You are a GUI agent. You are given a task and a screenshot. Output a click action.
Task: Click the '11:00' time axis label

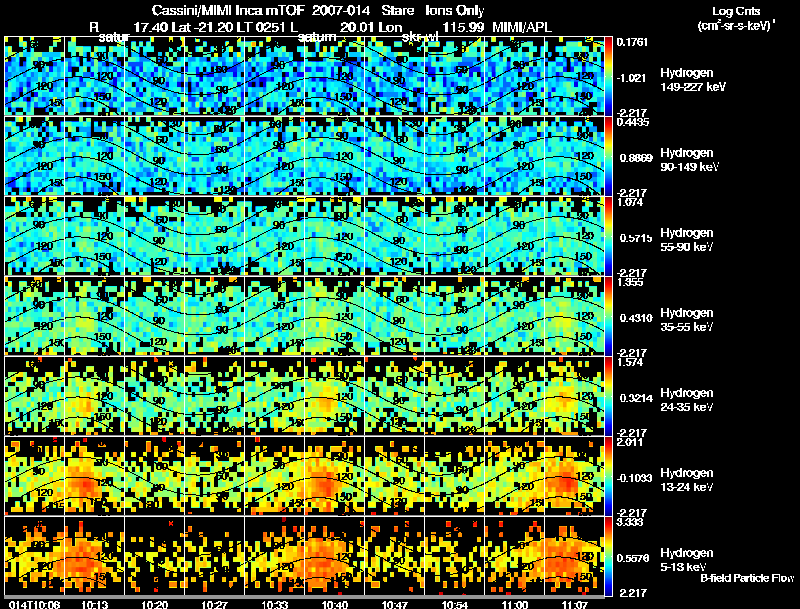click(515, 604)
